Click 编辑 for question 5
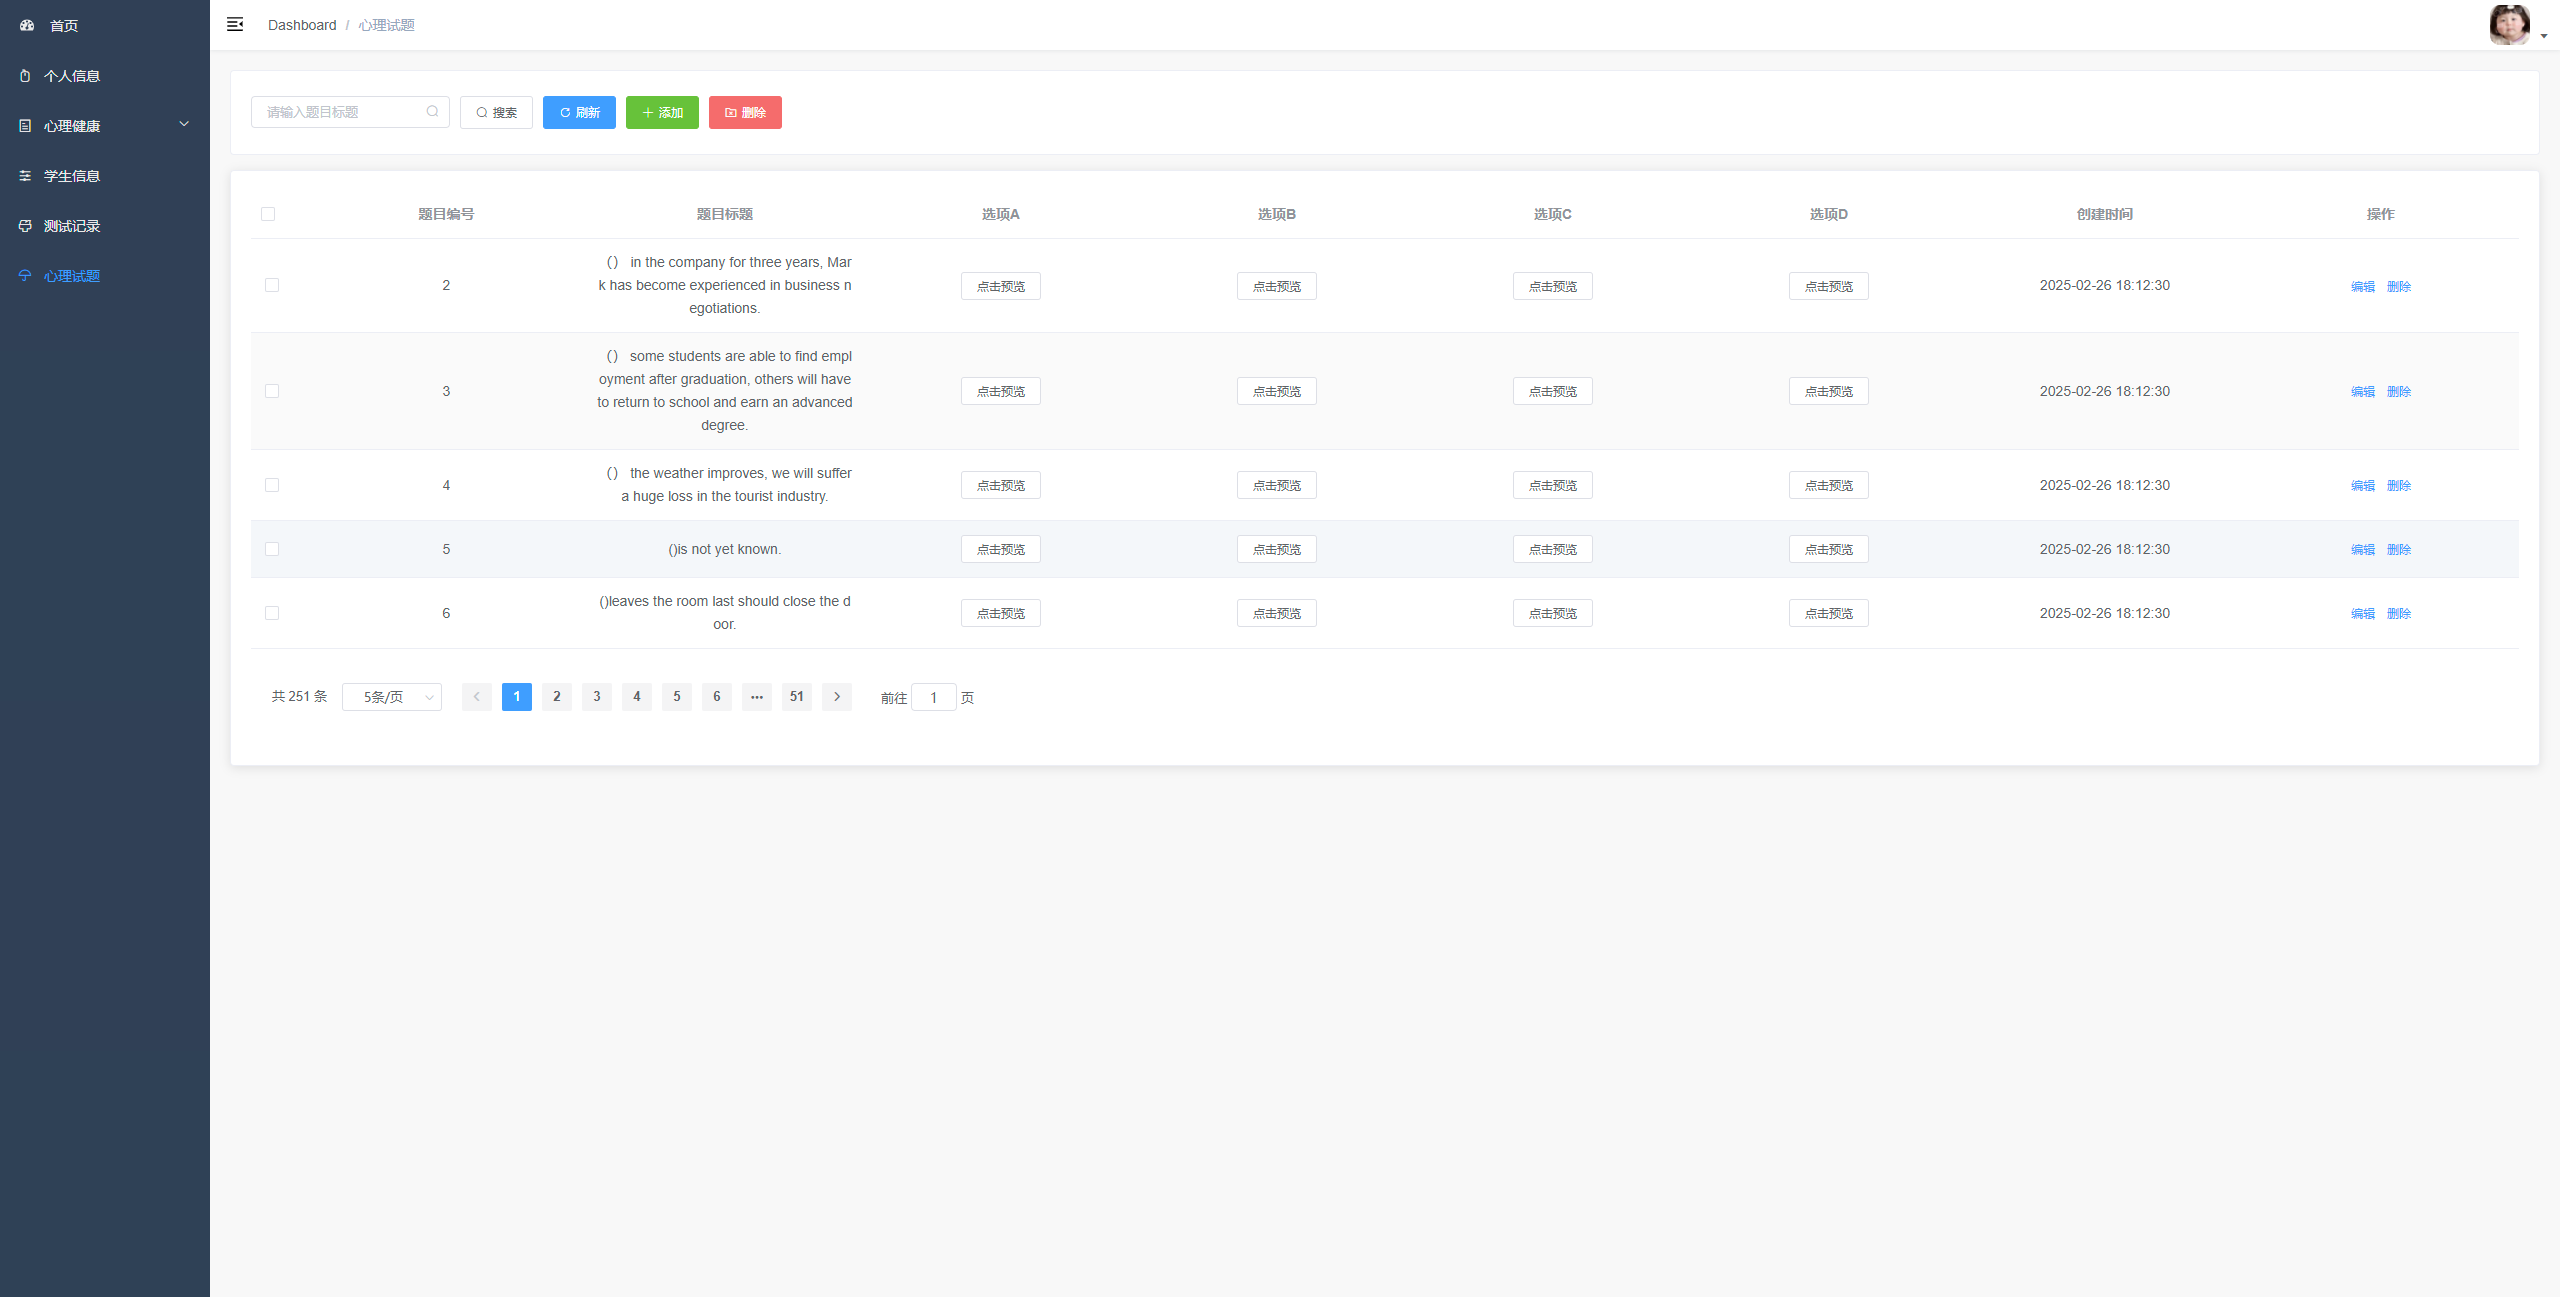The height and width of the screenshot is (1297, 2560). pyautogui.click(x=2363, y=549)
